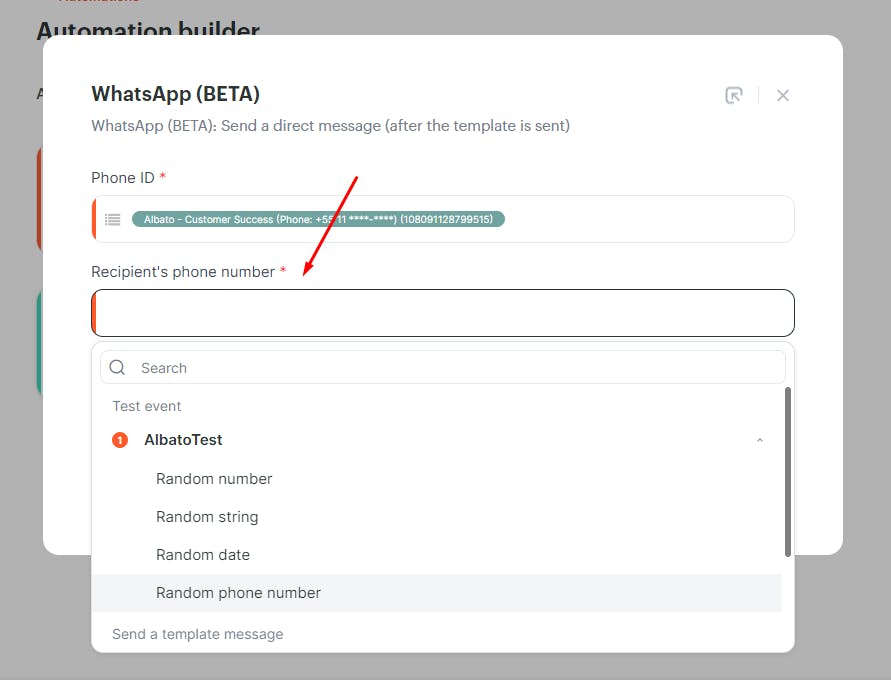Focus the Recipient's phone number field
Image resolution: width=891 pixels, height=680 pixels.
[x=443, y=313]
